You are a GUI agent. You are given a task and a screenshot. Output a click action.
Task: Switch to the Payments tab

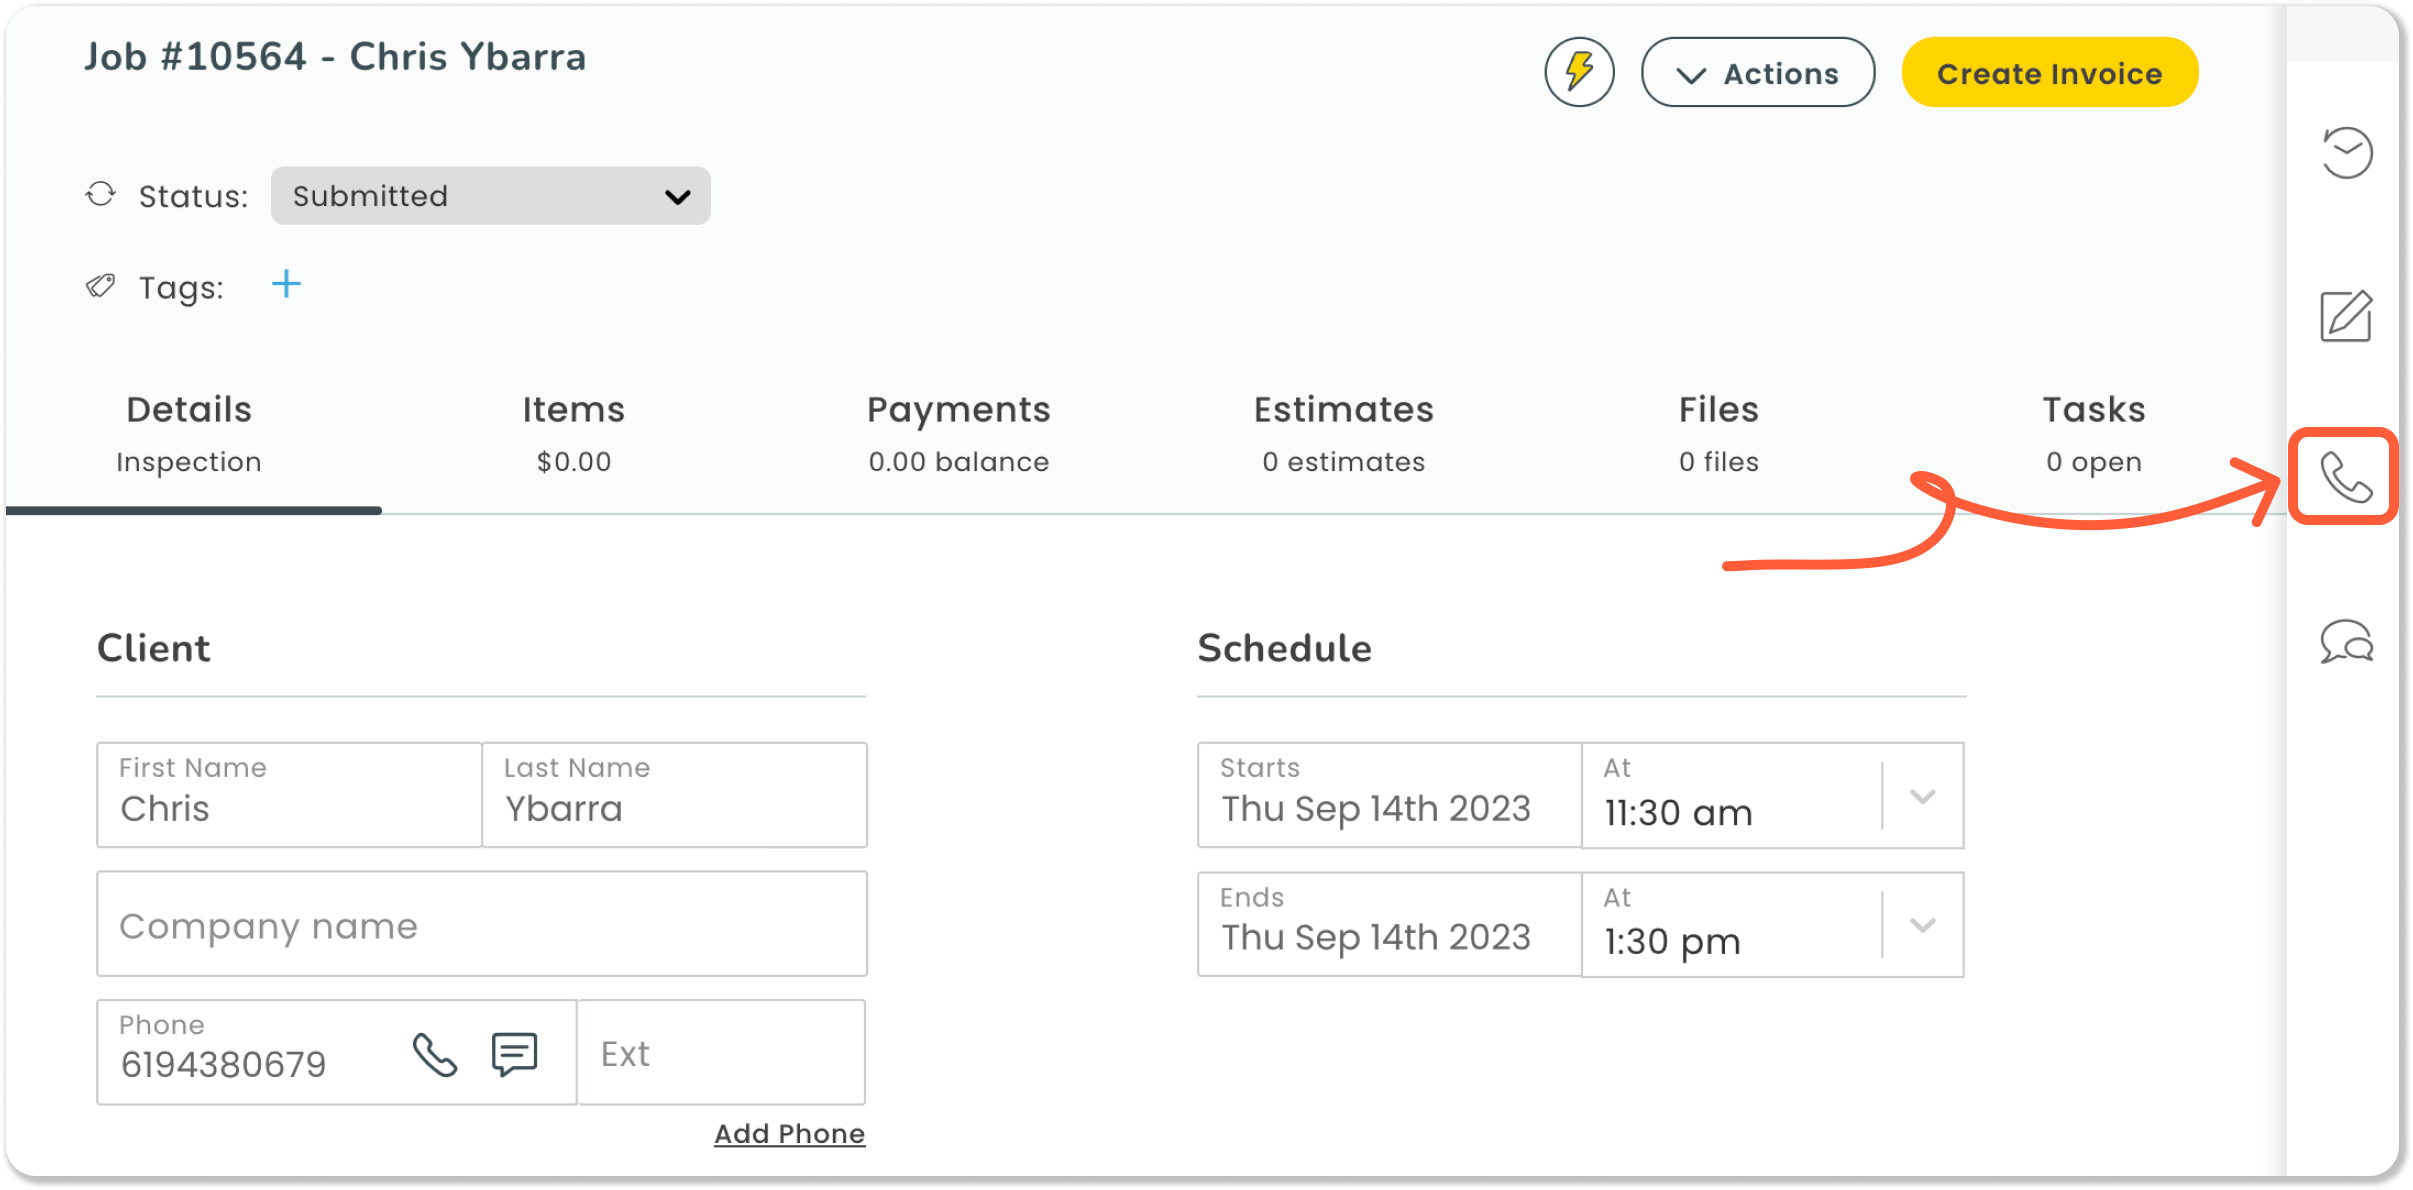pos(958,433)
